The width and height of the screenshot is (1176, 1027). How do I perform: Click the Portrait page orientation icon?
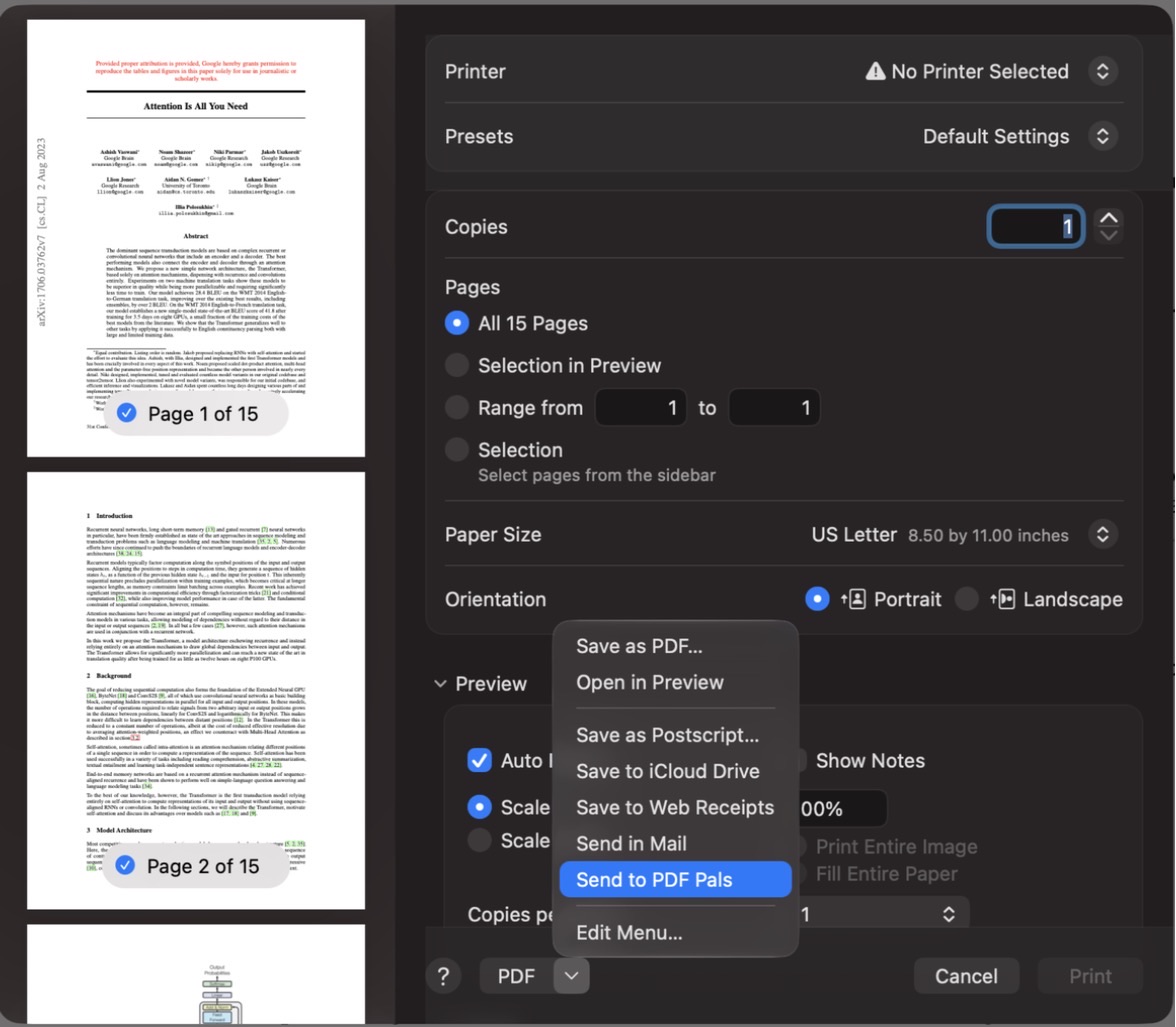point(854,599)
